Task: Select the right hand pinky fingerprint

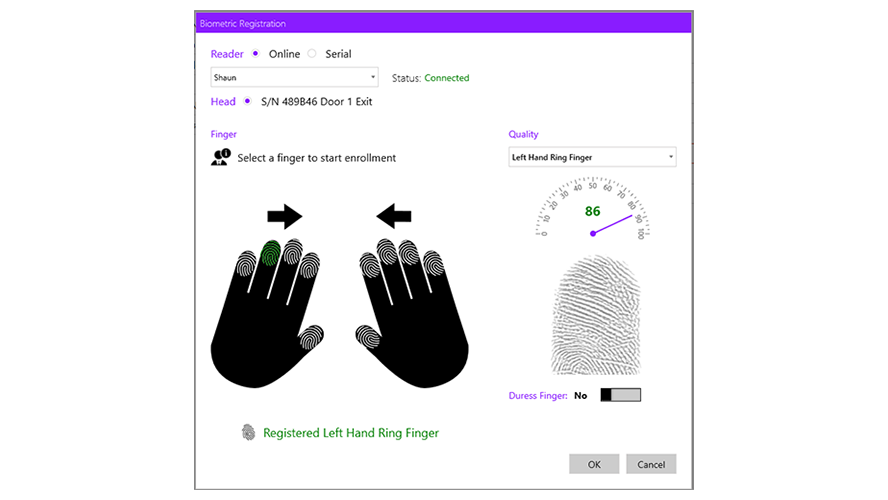Action: tap(433, 263)
